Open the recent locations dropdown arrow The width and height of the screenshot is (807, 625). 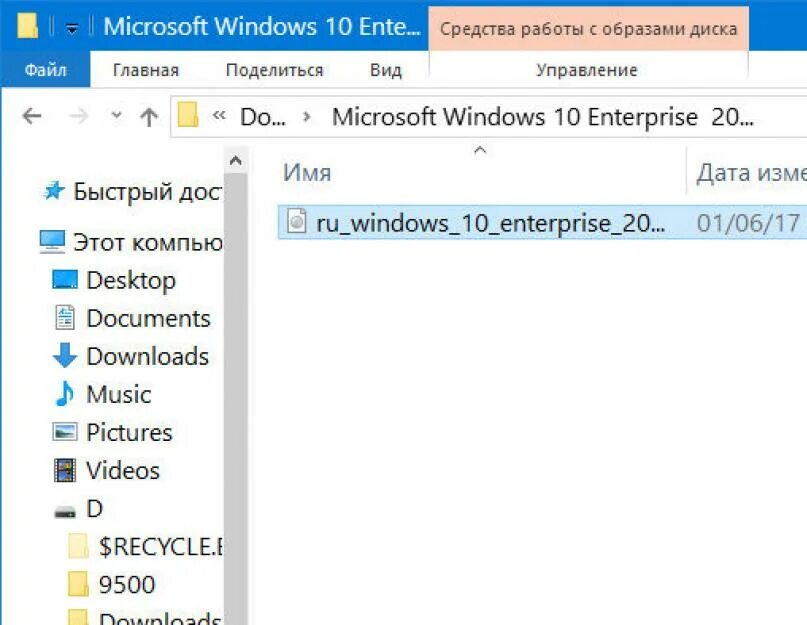[117, 115]
